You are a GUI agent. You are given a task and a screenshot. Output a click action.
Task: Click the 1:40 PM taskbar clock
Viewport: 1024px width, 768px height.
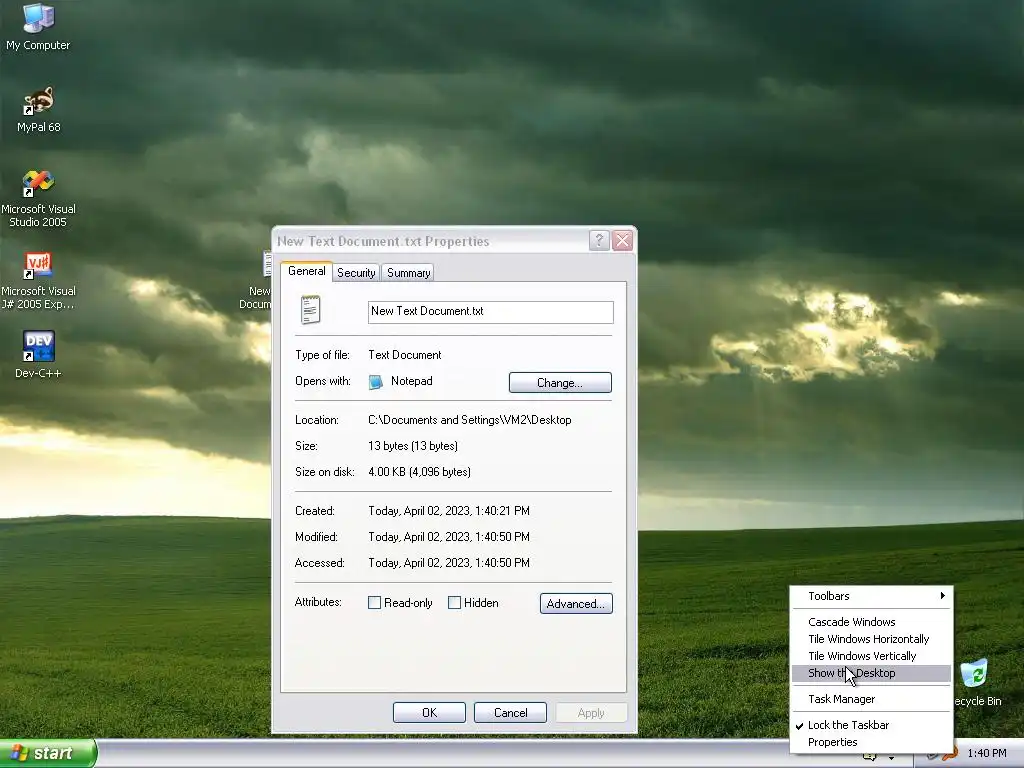pos(987,753)
